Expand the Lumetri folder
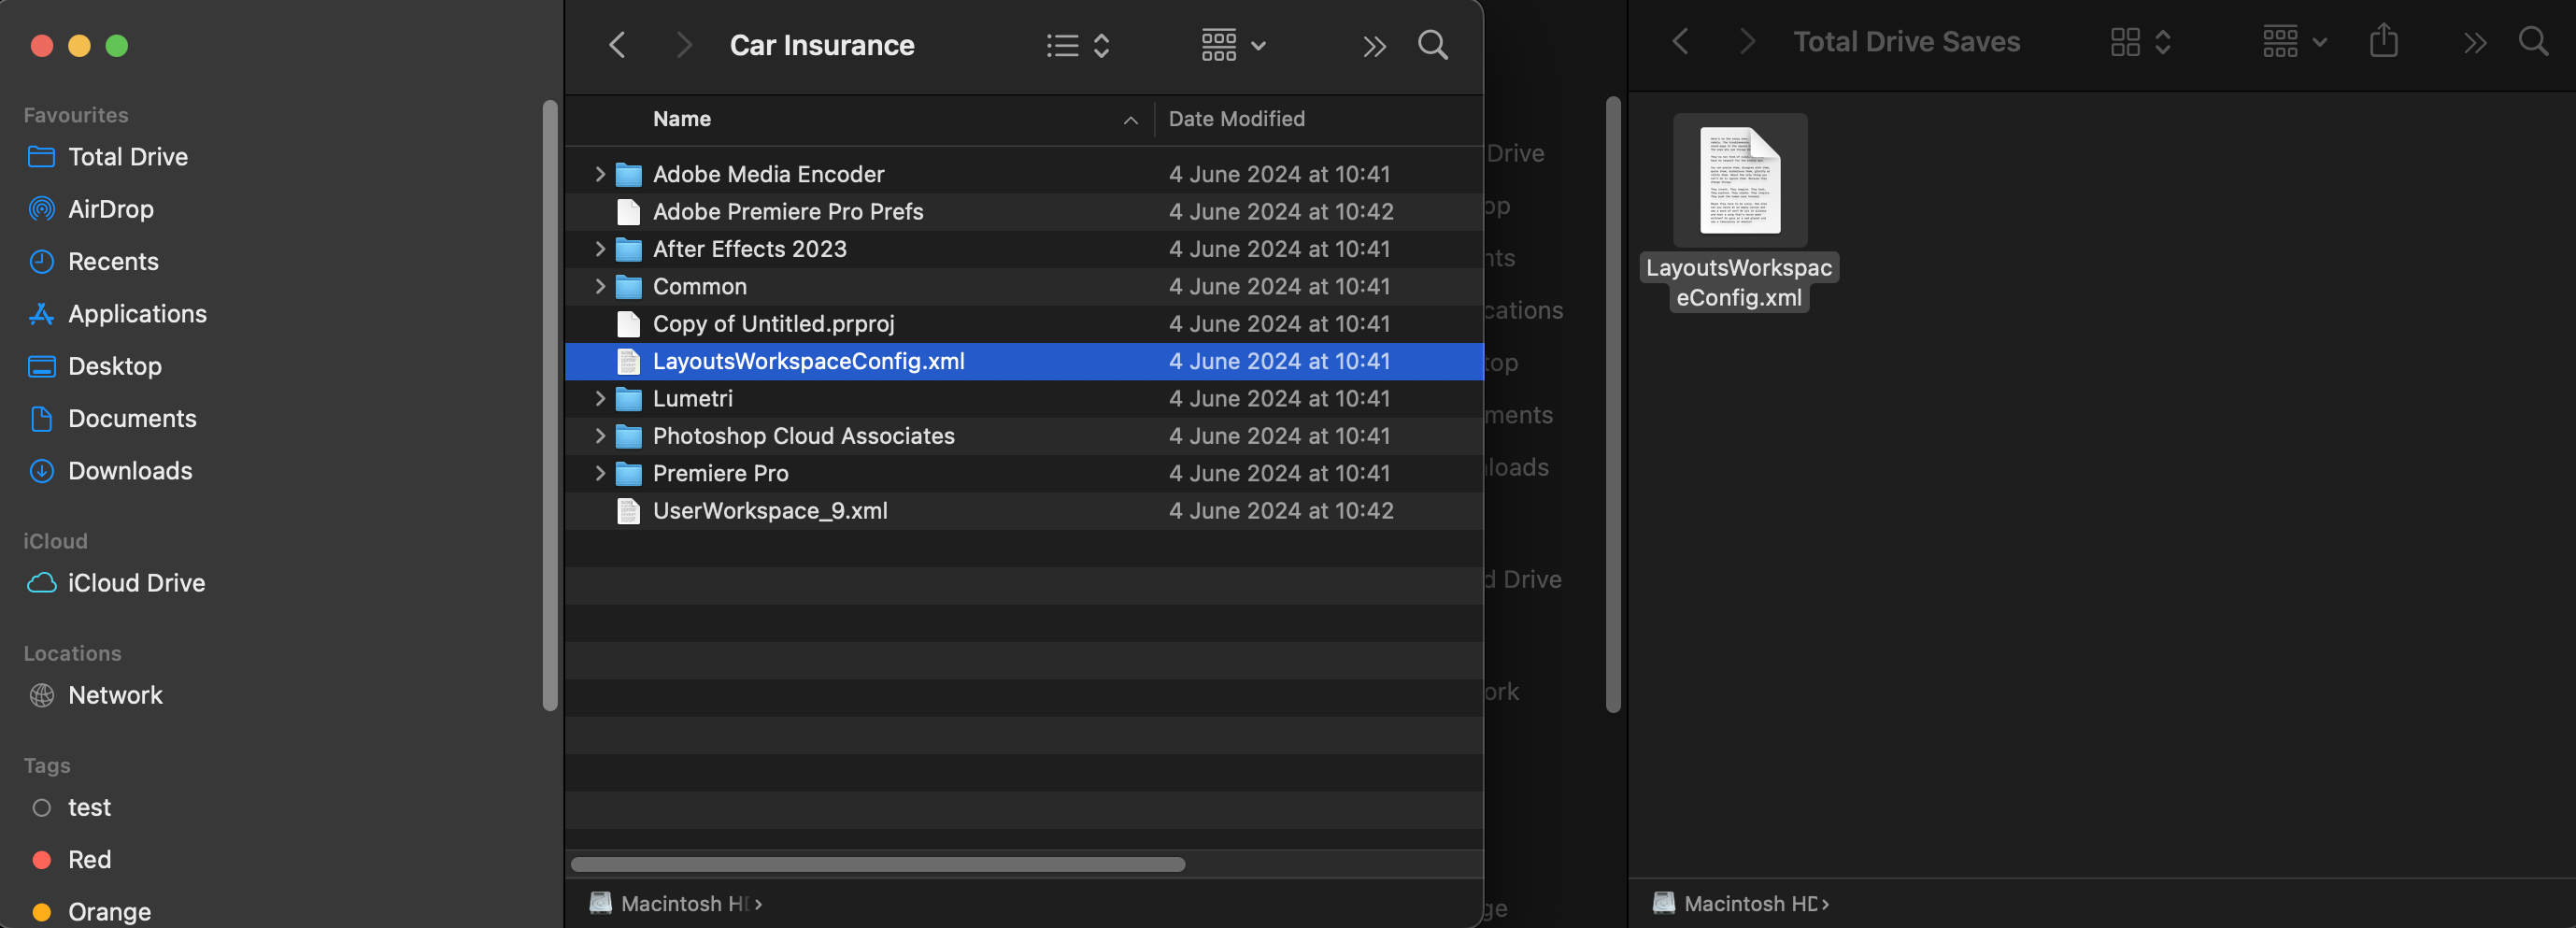Screen dimensions: 2576x928 coord(600,398)
